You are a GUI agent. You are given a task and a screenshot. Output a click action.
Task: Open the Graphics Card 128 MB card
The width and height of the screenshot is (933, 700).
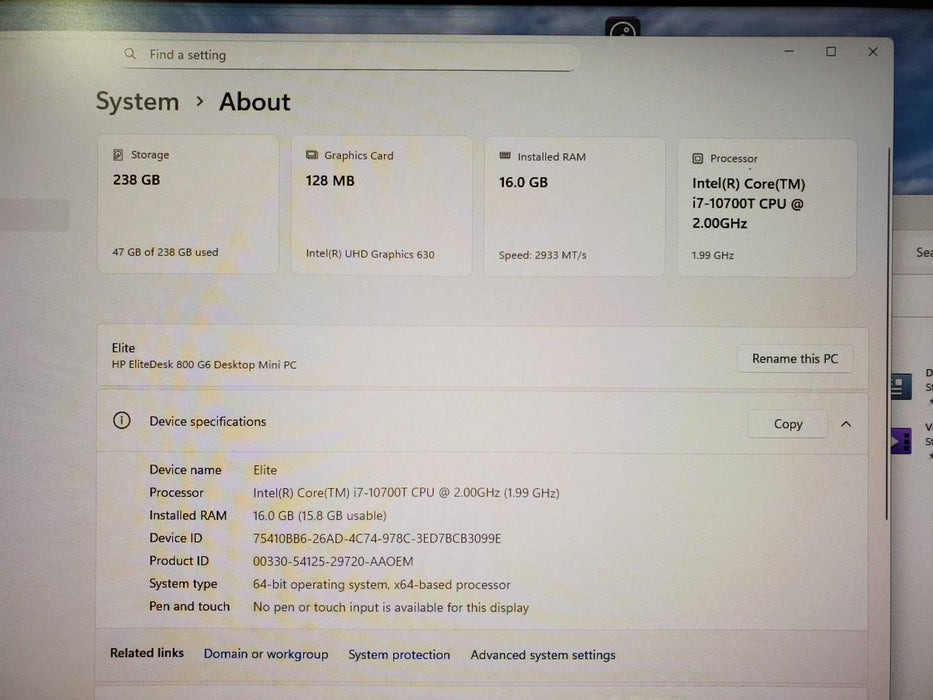[381, 205]
